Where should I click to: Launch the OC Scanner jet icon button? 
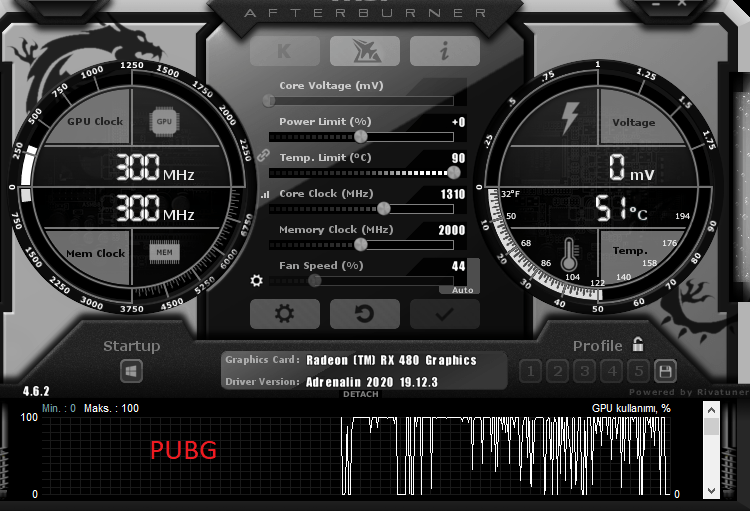(364, 51)
